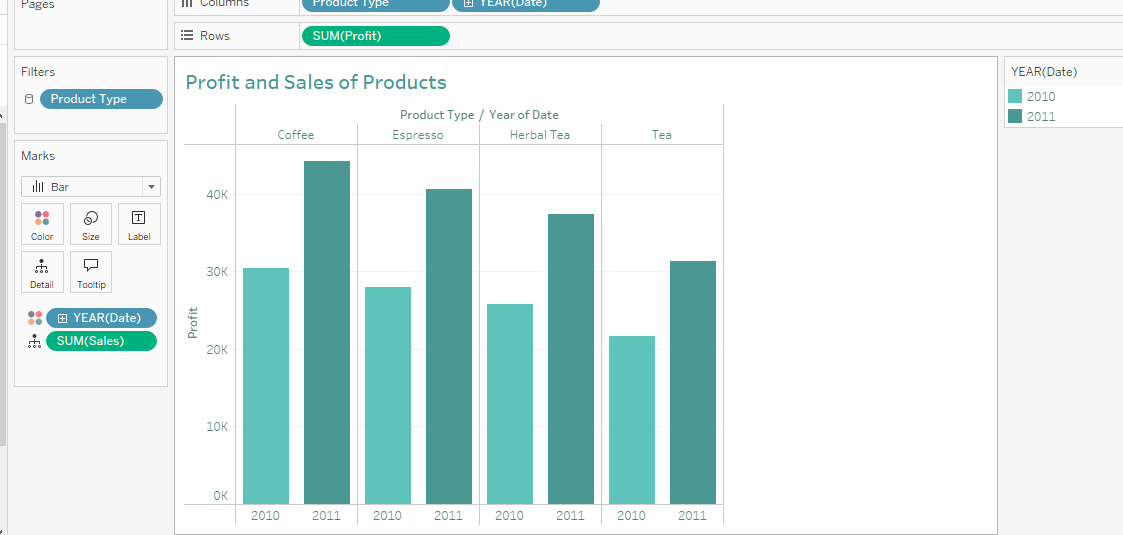This screenshot has height=535, width=1123.
Task: Click the Espresso column header
Action: coord(418,135)
